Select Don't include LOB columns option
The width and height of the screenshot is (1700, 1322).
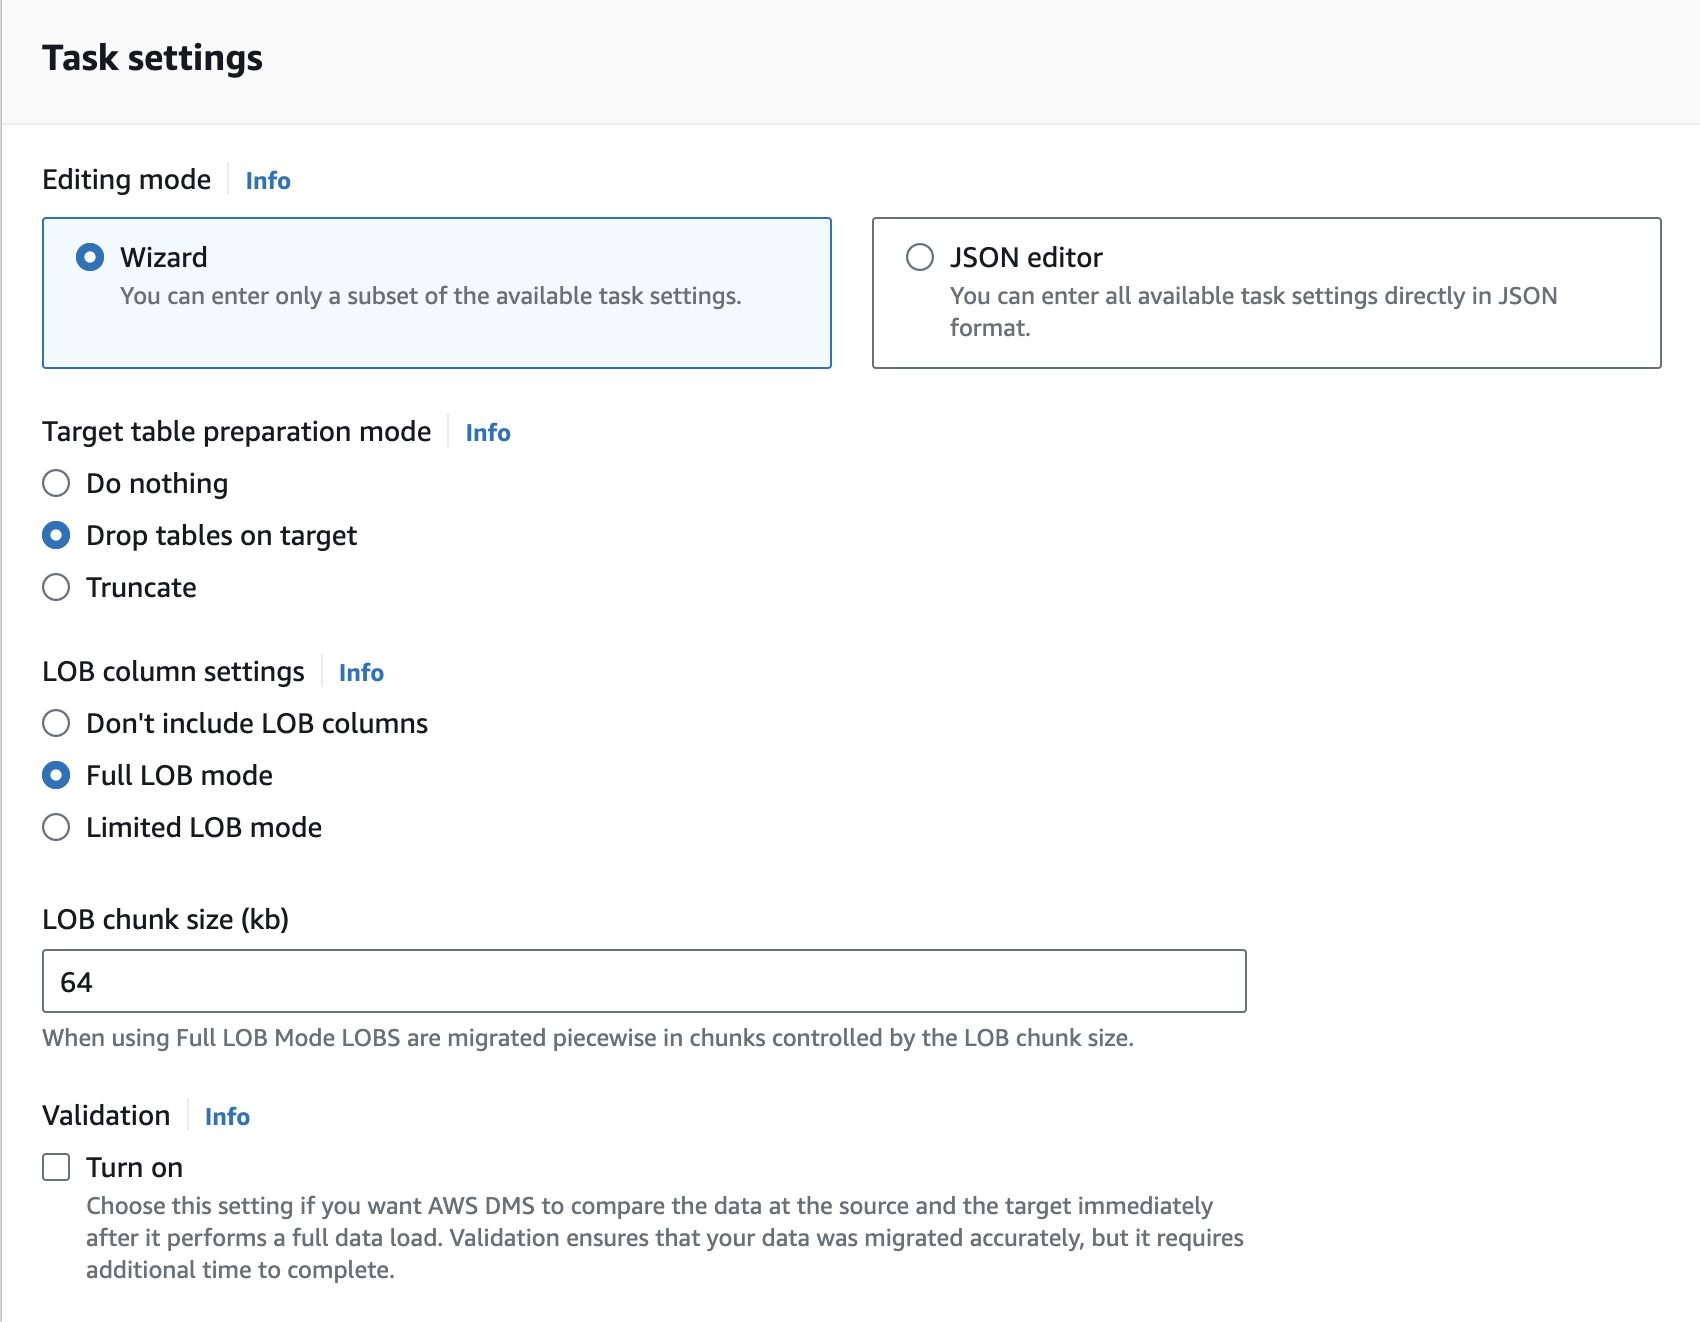(56, 724)
